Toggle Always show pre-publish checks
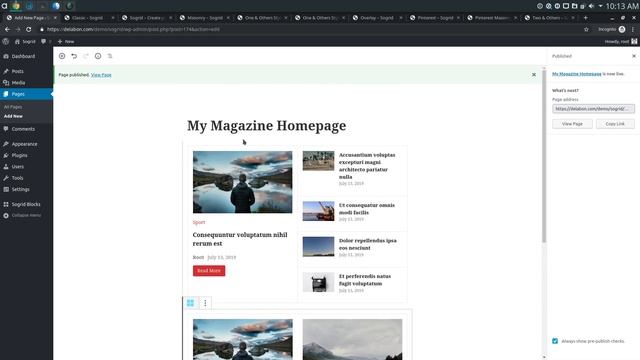Viewport: 640px width, 360px height. pyautogui.click(x=555, y=341)
